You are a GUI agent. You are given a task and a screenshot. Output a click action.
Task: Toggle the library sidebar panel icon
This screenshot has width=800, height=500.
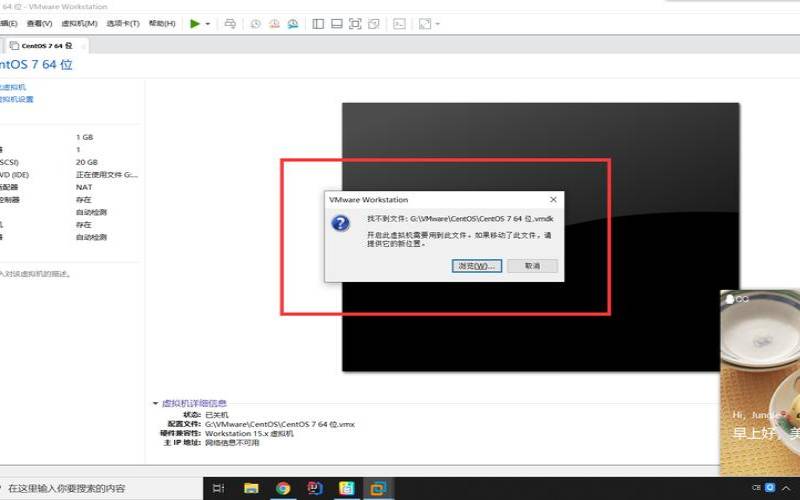point(318,23)
